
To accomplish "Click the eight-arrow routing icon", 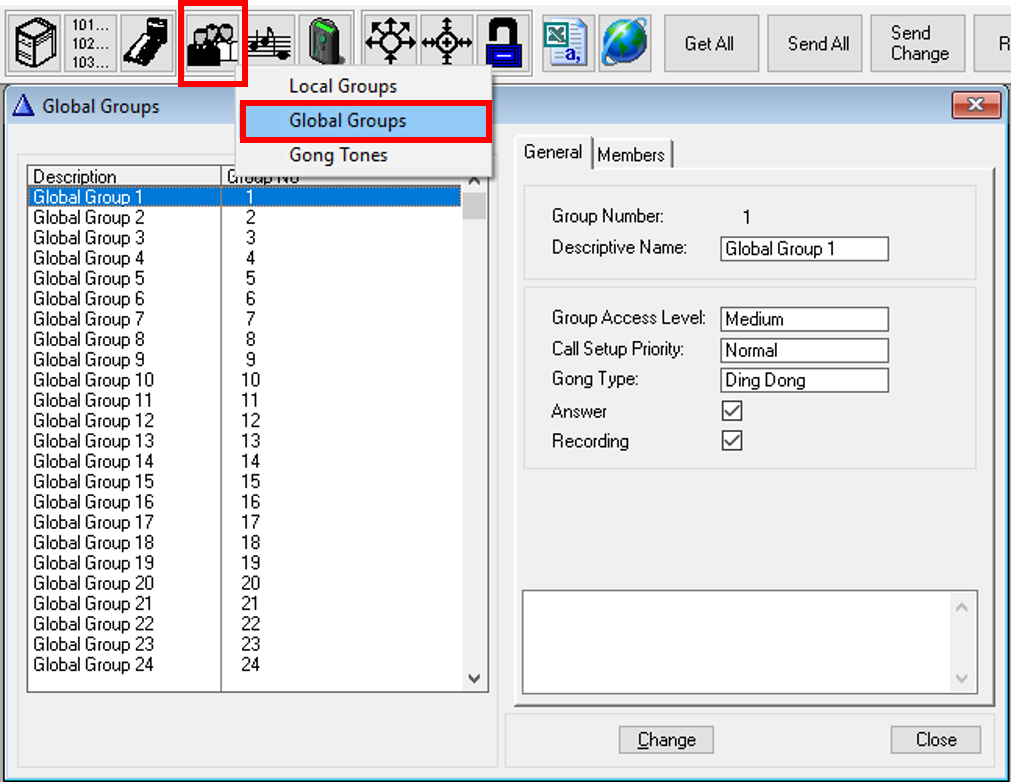I will [x=390, y=43].
